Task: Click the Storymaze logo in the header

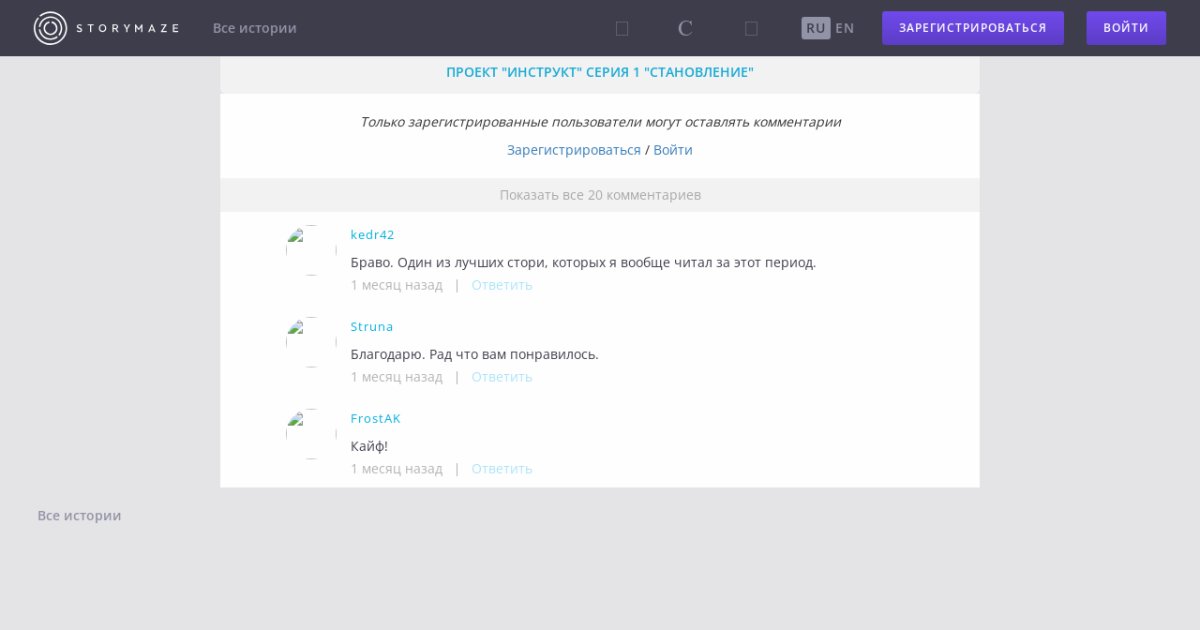Action: pyautogui.click(x=106, y=28)
